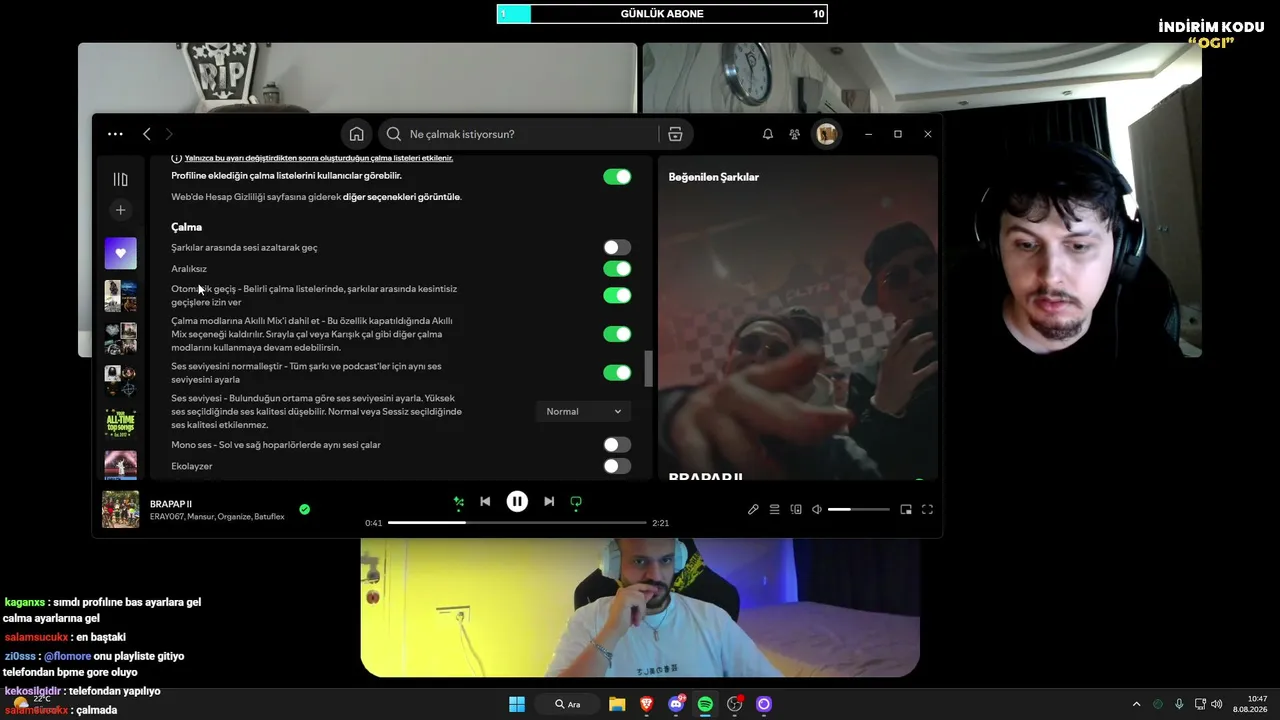The image size is (1280, 720).
Task: Click the Spotify taskbar icon
Action: click(x=705, y=704)
